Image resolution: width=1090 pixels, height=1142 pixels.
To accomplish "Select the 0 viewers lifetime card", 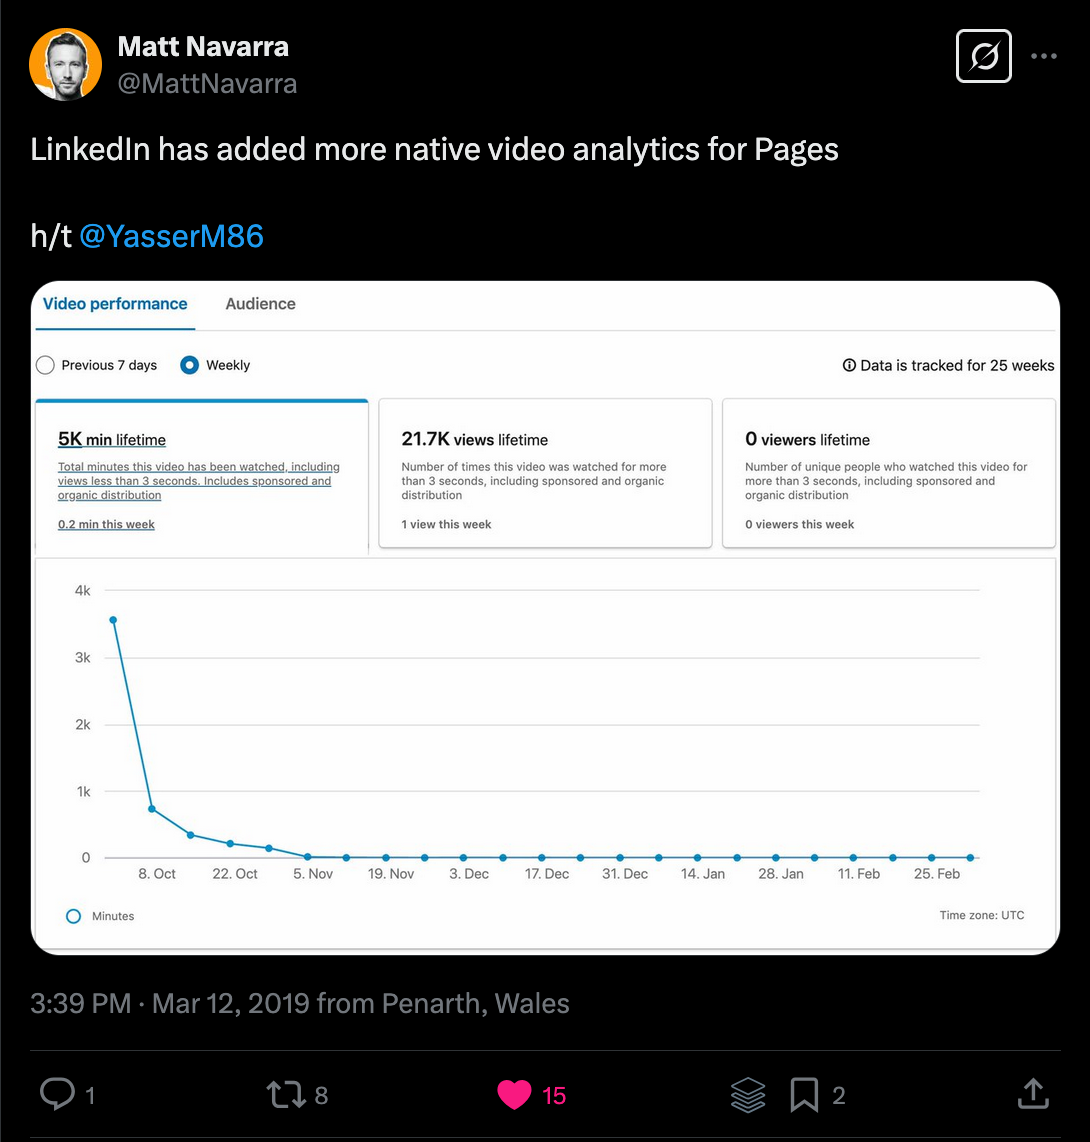I will tap(888, 473).
